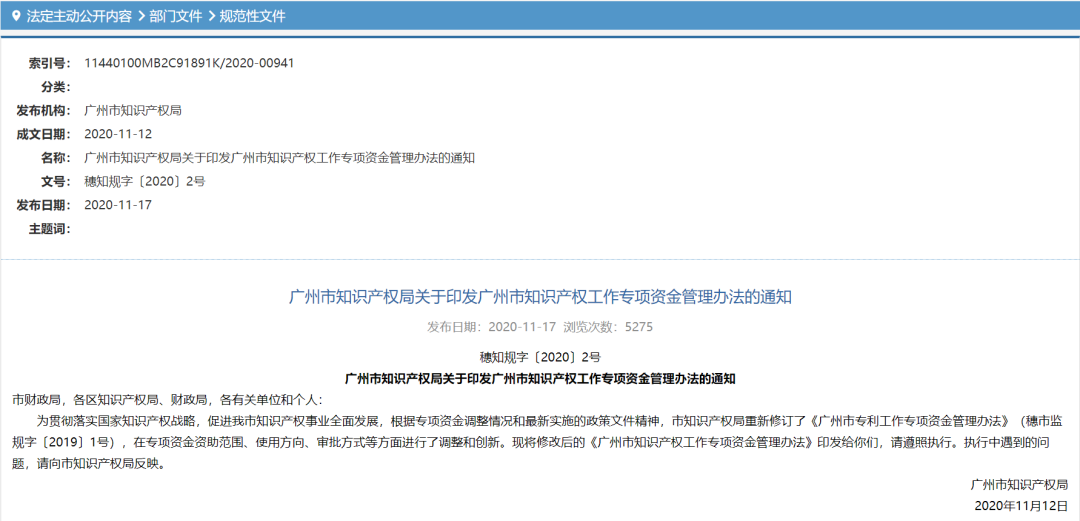Click the gray 发布日期：2020-11-17 under headline
Screen dimensions: 1080x521
tap(492, 327)
